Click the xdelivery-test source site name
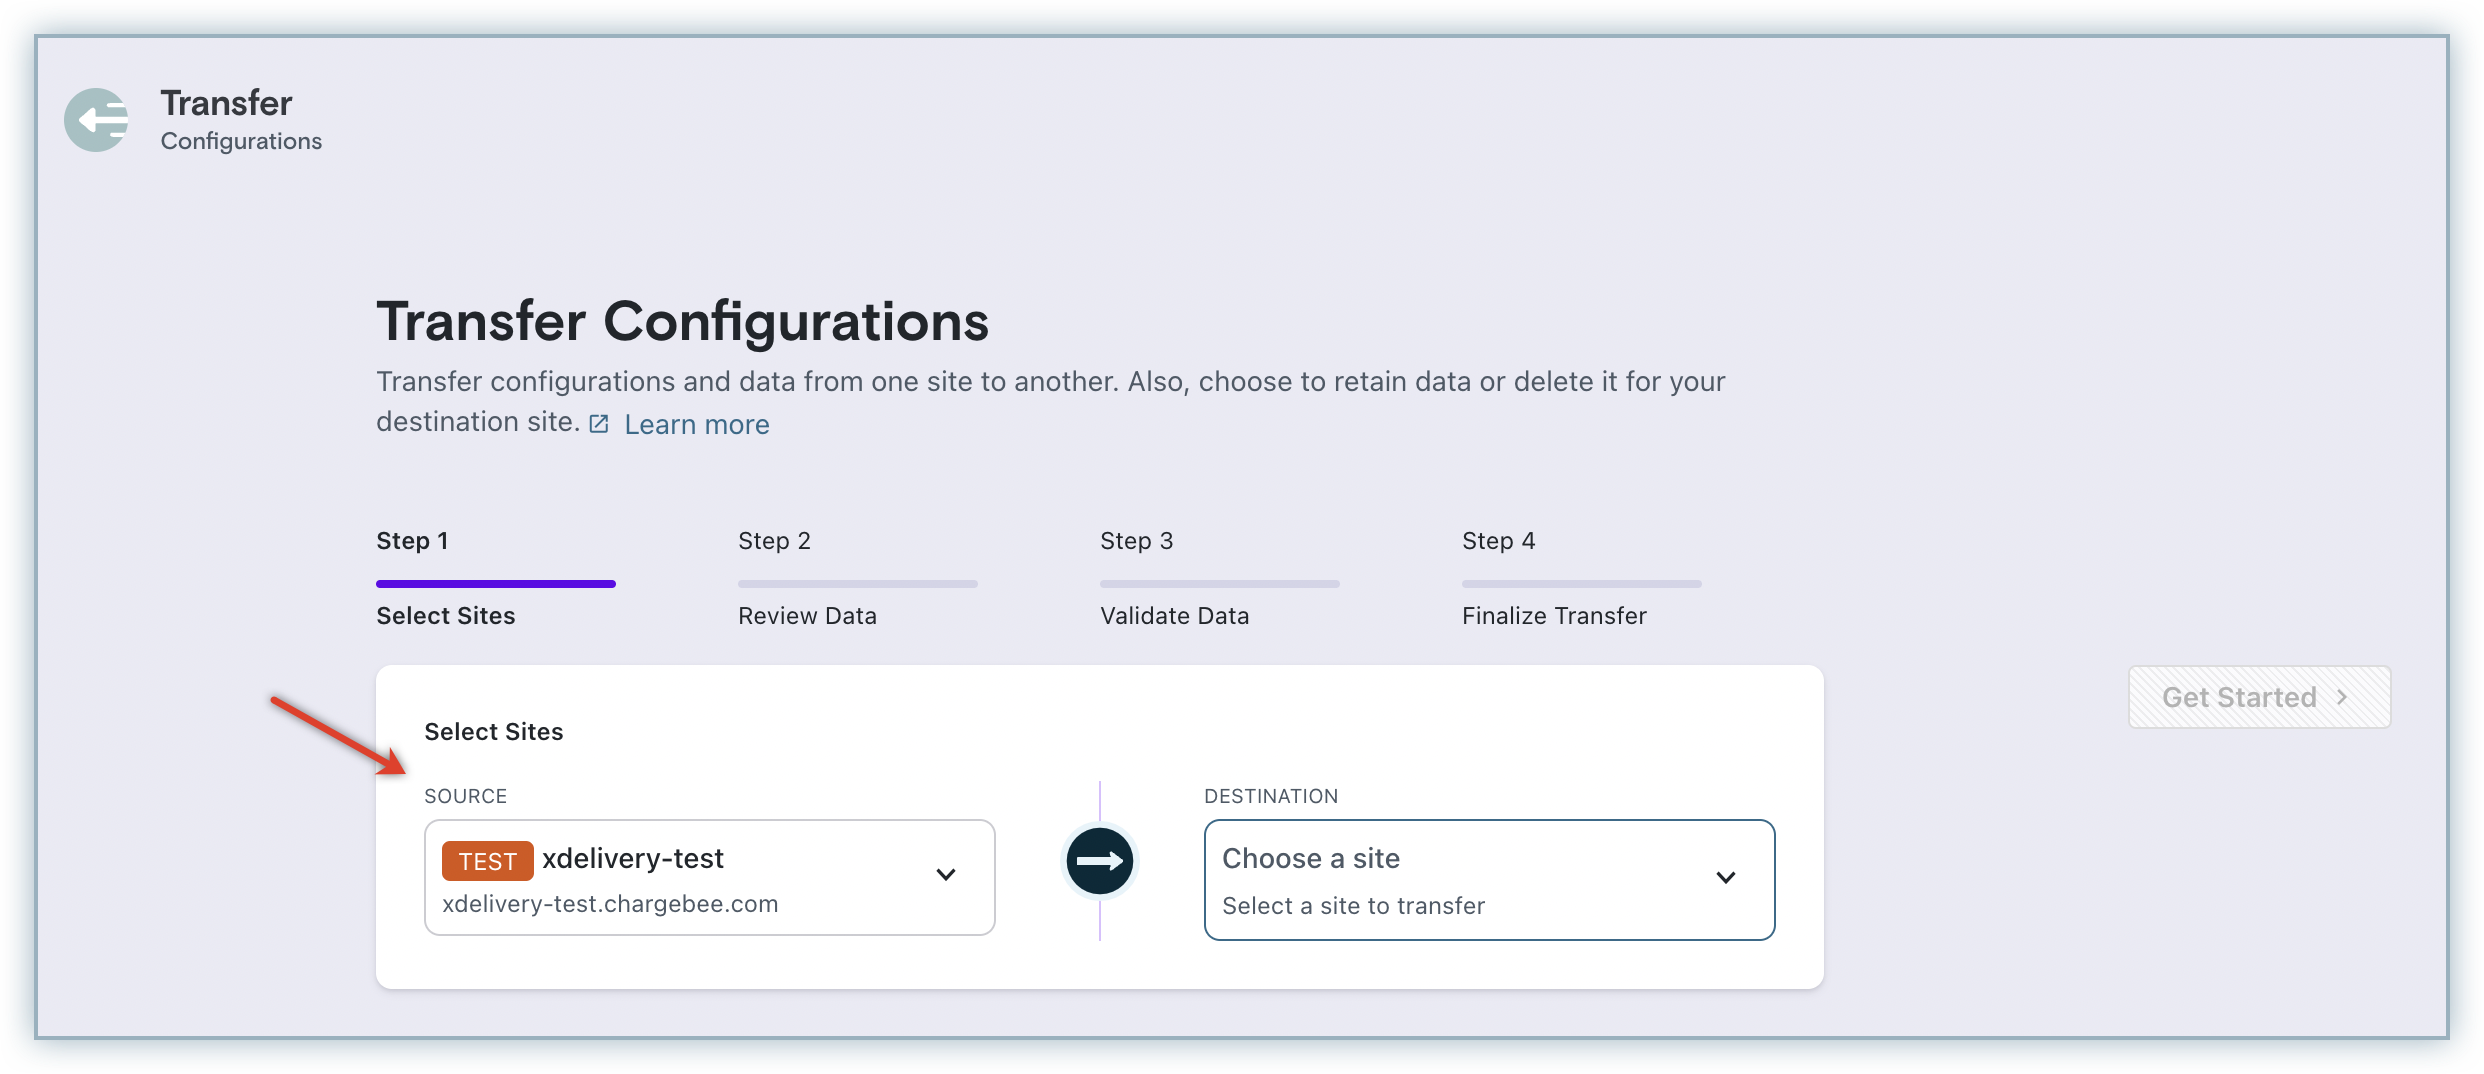2484x1074 pixels. point(632,858)
